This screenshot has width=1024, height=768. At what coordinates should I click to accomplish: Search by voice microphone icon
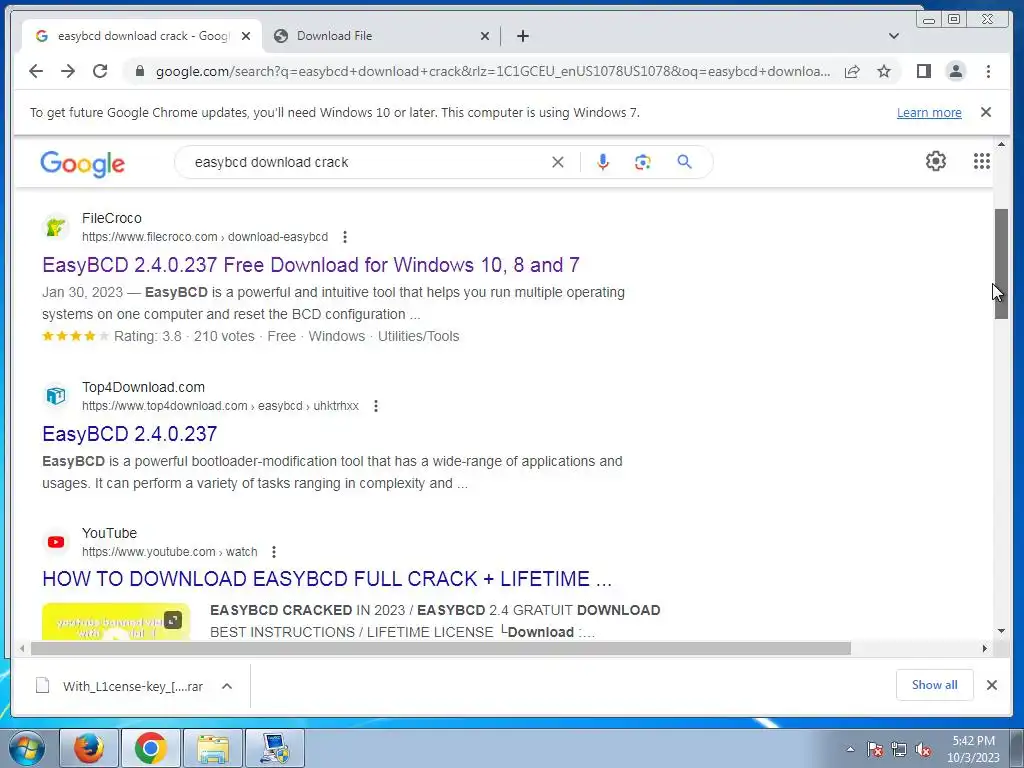point(603,162)
